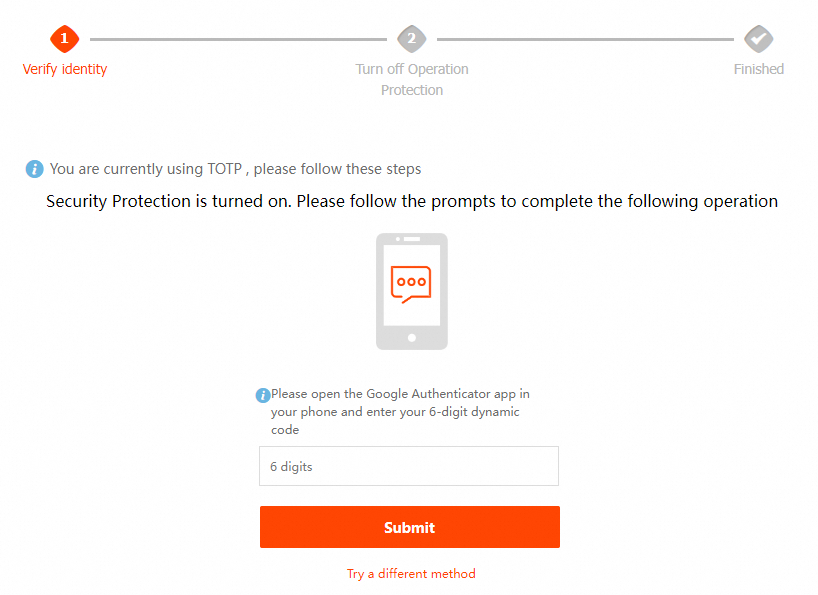Viewport: 818px width, 595px height.
Task: Click the progress line between steps 2 and 3
Action: 585,39
